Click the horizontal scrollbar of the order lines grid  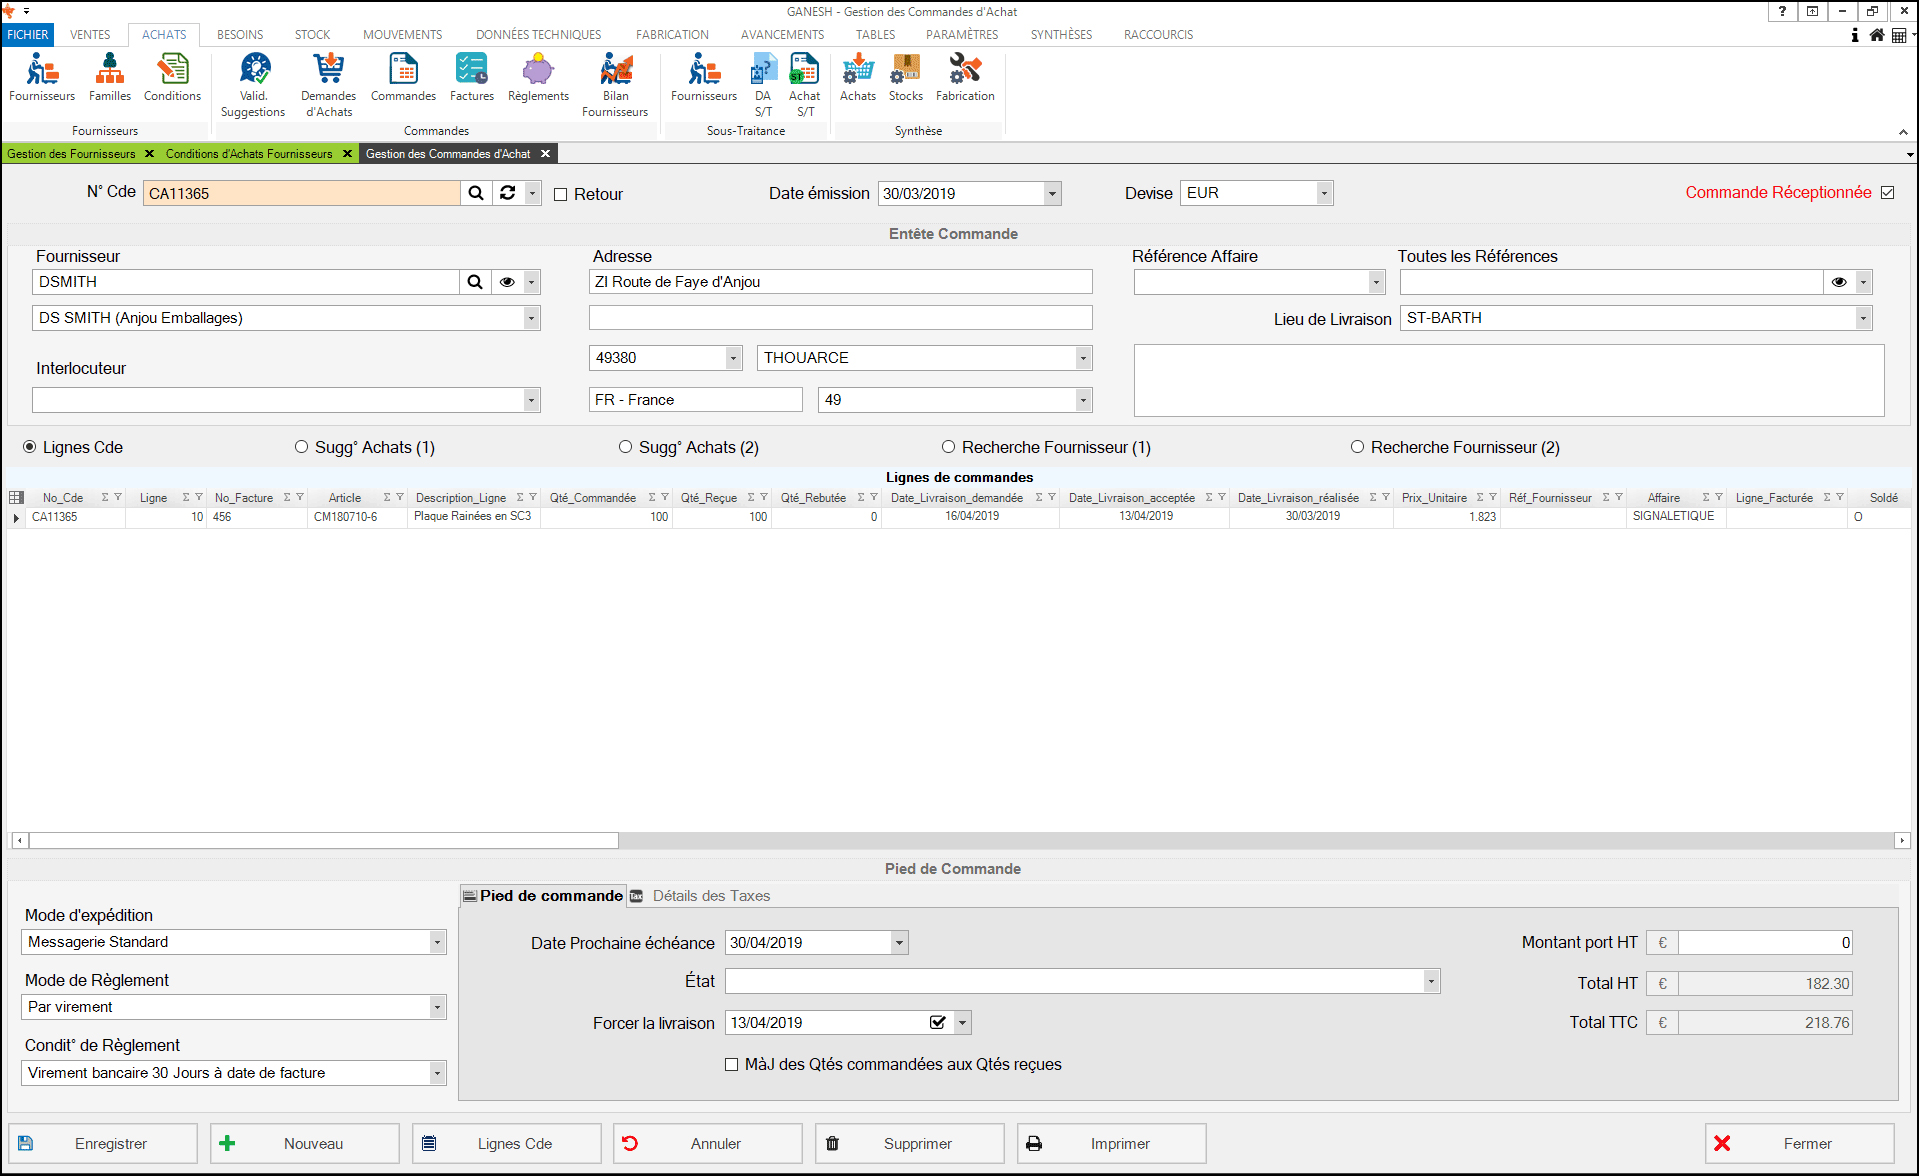pyautogui.click(x=323, y=841)
